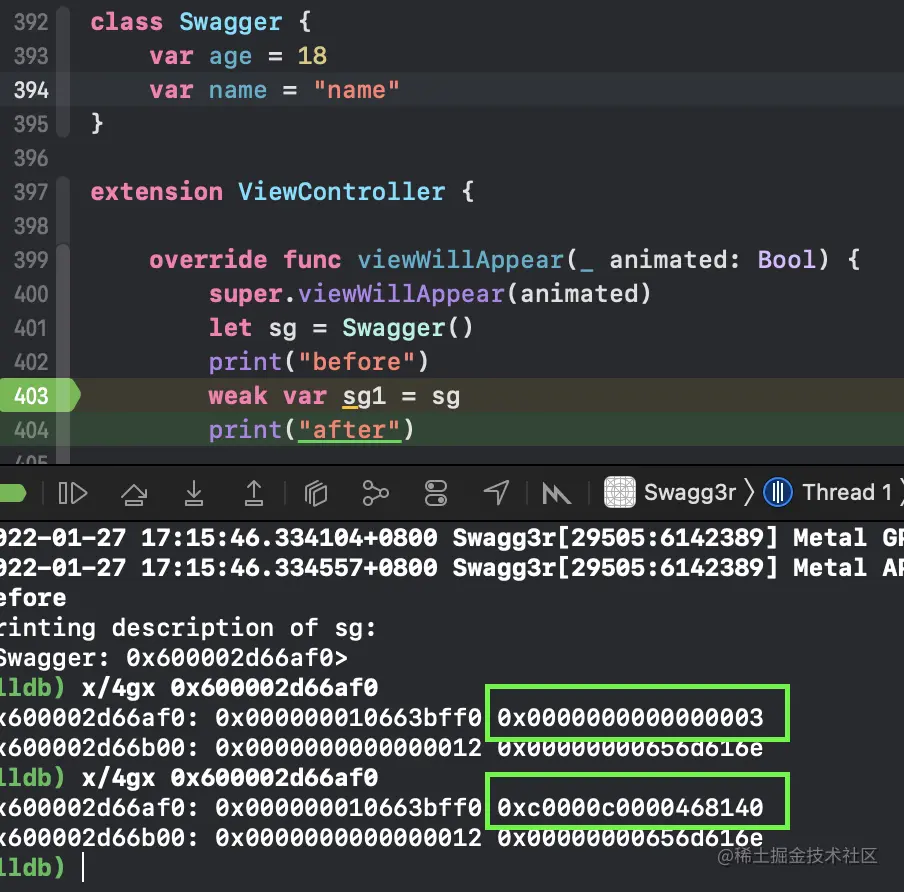The height and width of the screenshot is (892, 904).
Task: Click the lldb prompt input line
Action: coord(452,867)
